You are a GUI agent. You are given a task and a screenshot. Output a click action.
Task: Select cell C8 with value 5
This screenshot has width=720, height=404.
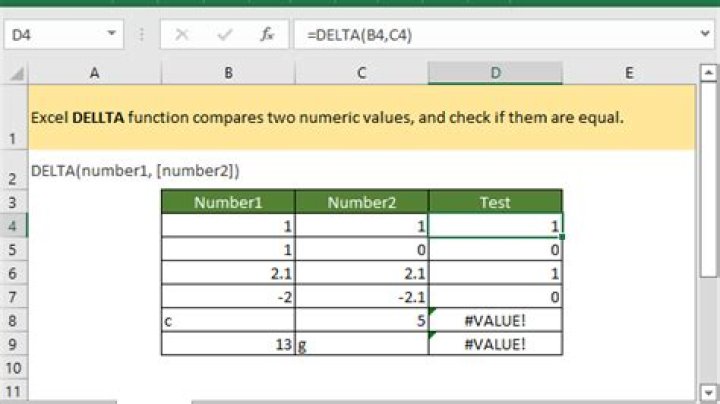click(362, 320)
